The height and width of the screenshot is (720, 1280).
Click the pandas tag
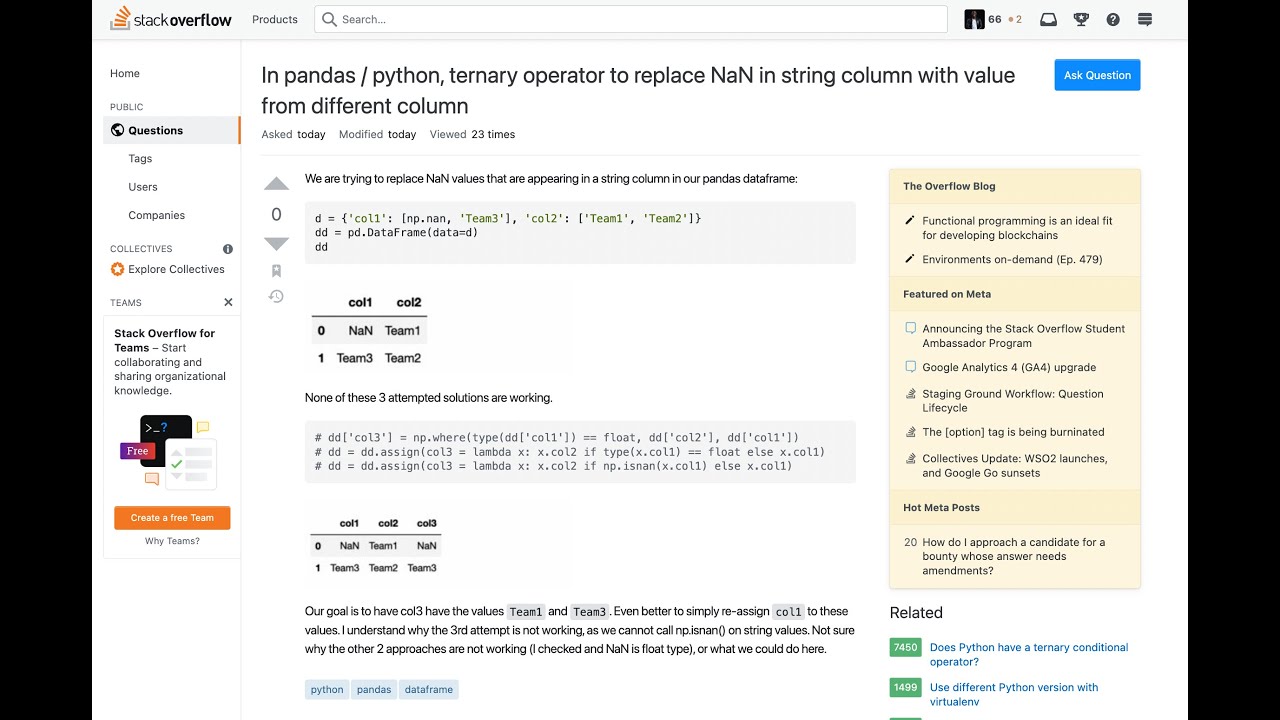click(x=374, y=689)
